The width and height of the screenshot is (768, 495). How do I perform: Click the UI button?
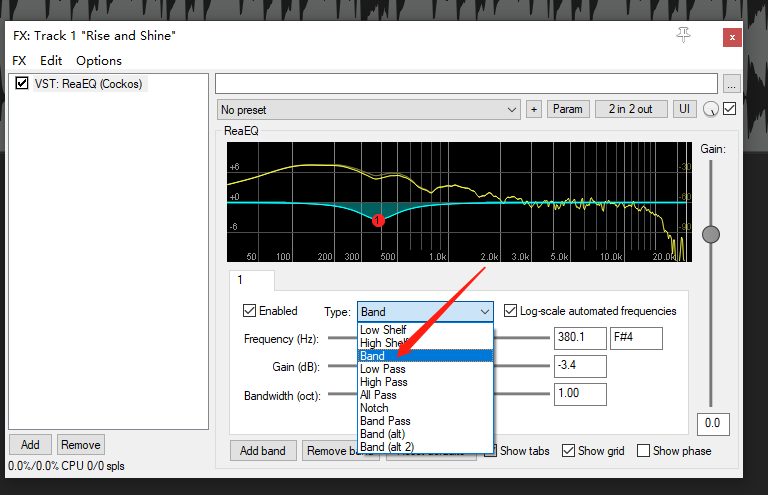click(684, 109)
